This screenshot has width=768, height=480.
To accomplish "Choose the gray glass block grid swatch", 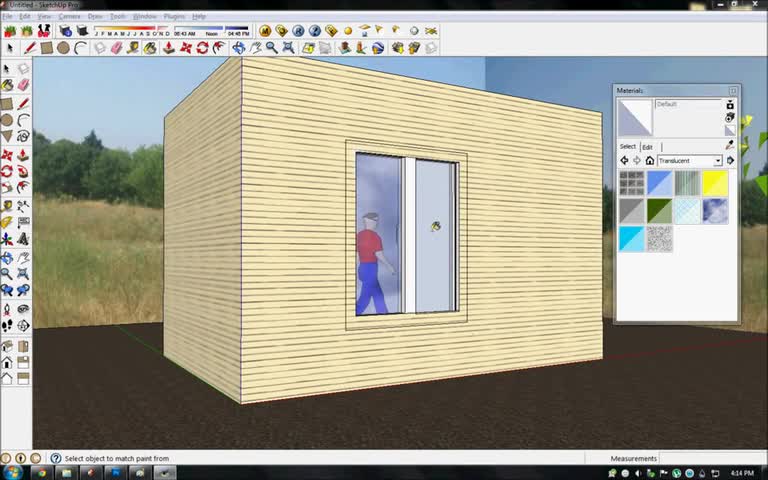I will (631, 183).
